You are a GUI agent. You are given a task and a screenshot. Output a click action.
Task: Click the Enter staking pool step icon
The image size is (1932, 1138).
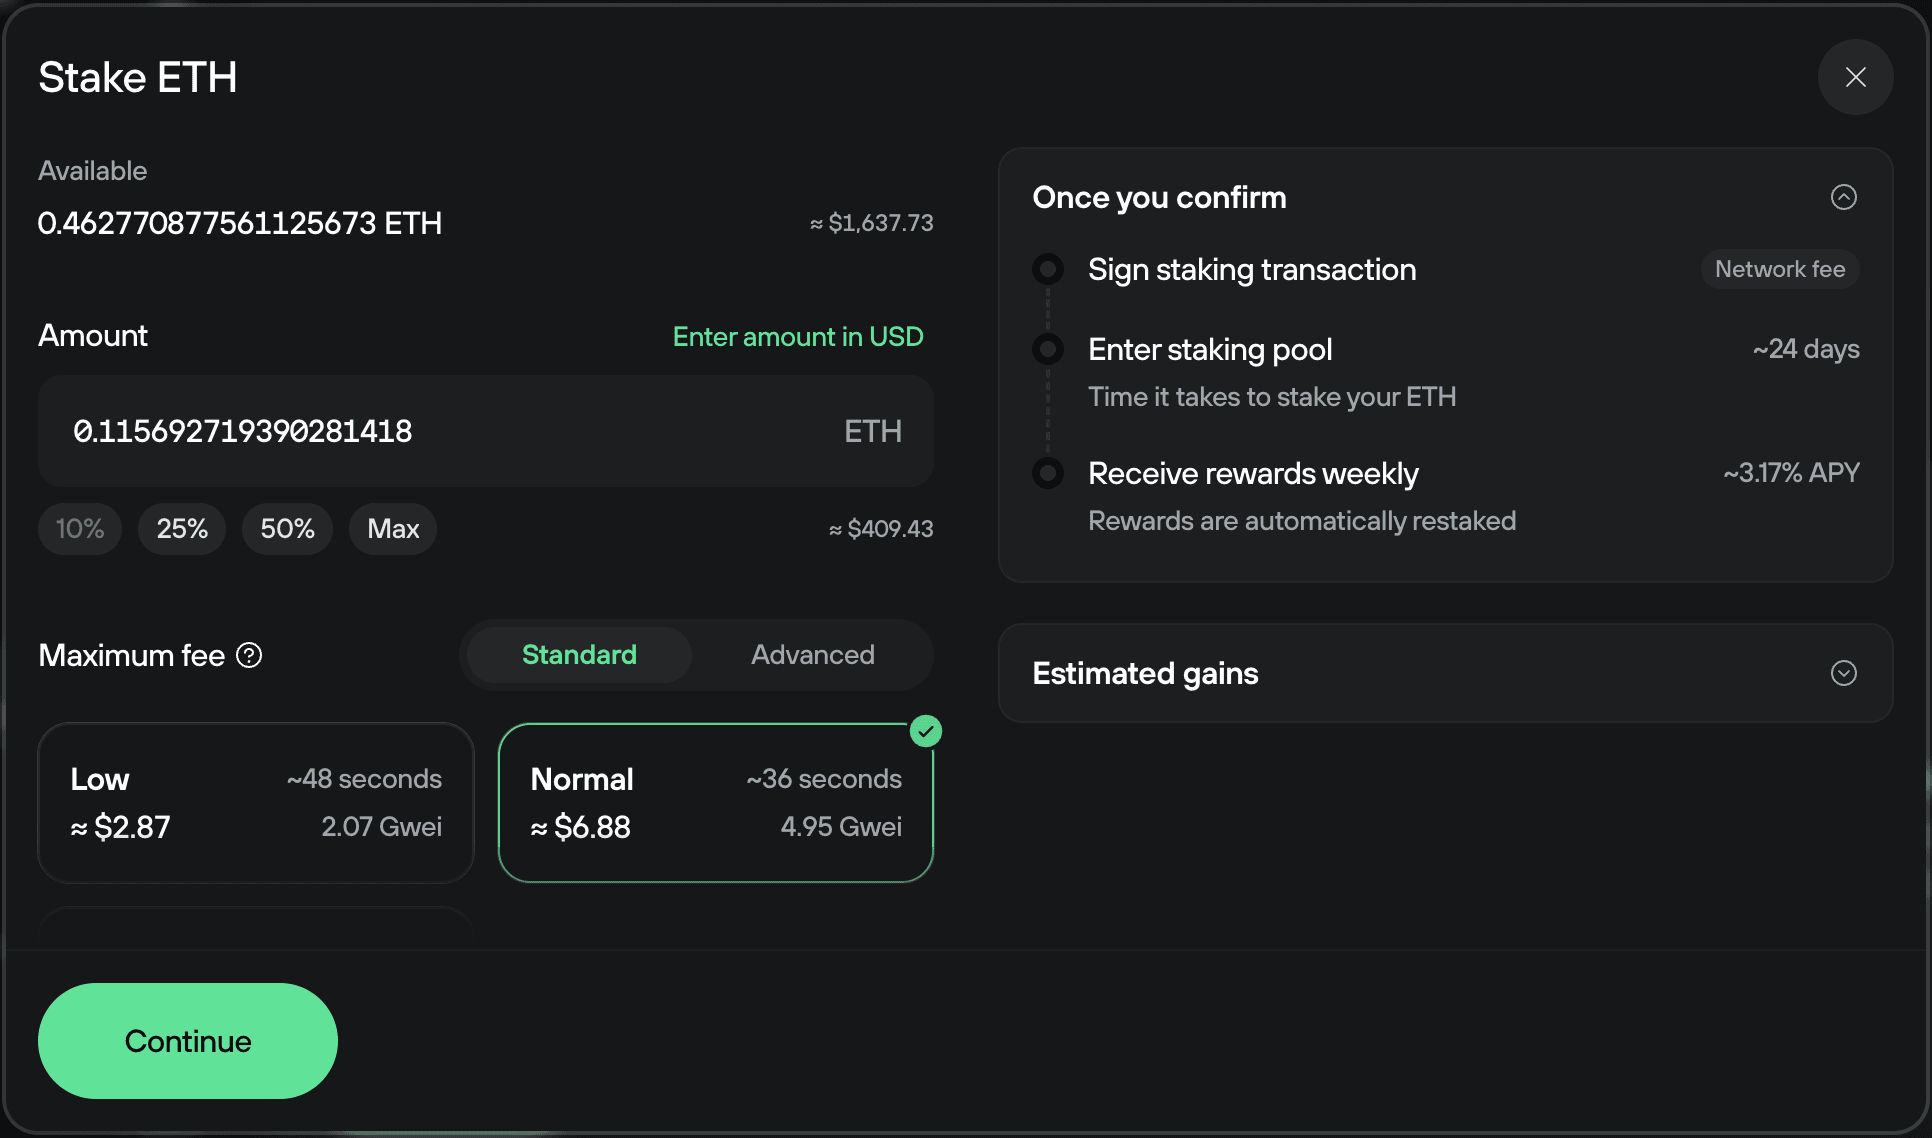coord(1047,348)
